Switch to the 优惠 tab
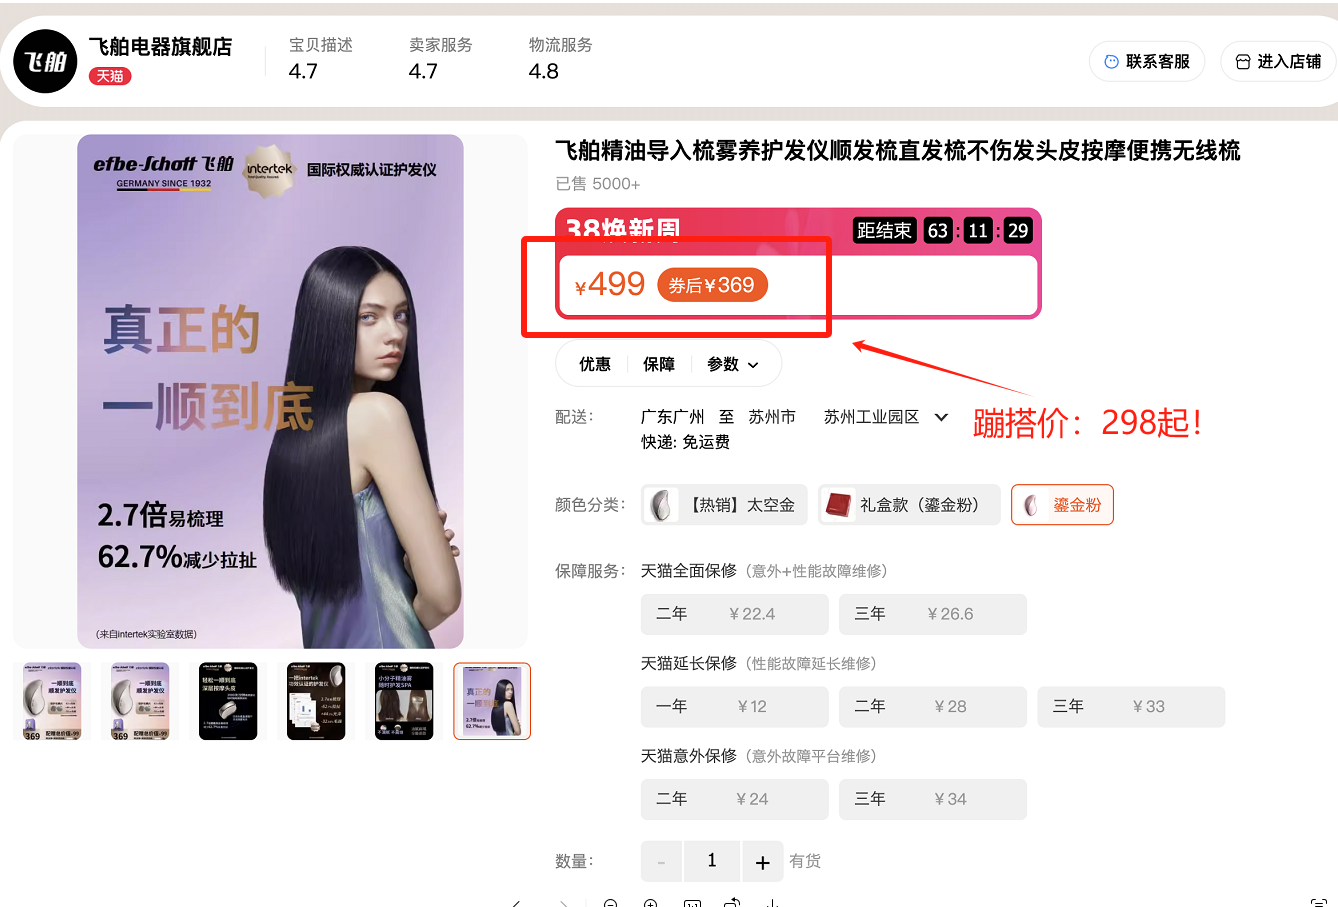Image resolution: width=1338 pixels, height=907 pixels. point(595,364)
